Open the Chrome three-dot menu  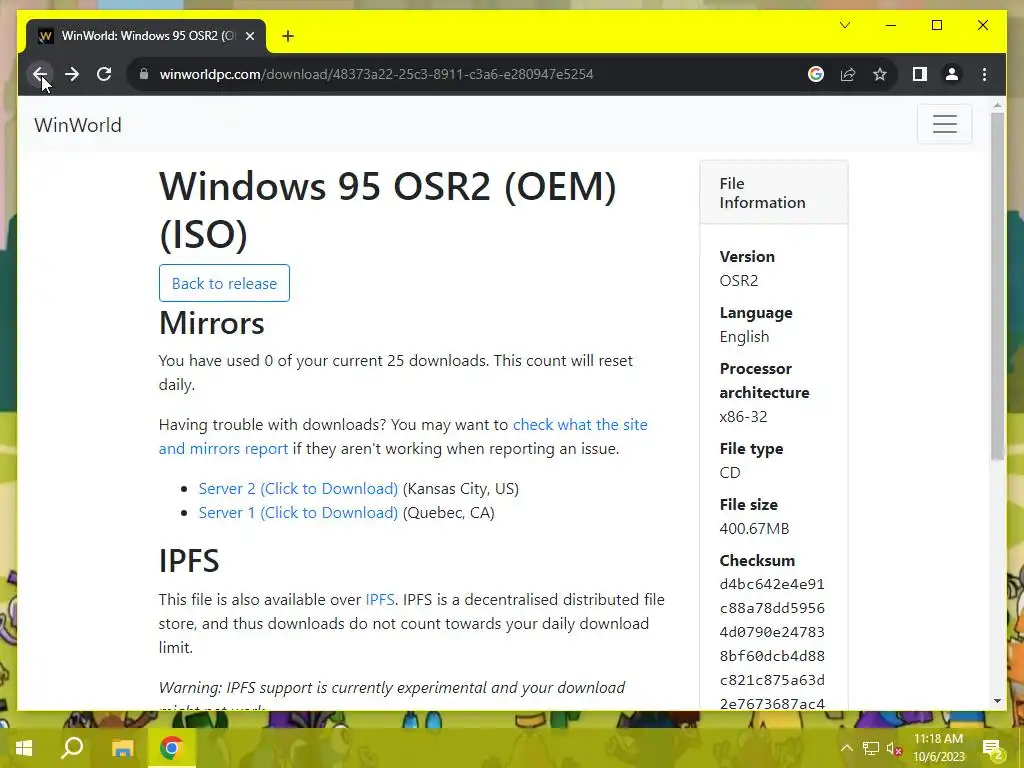pos(984,74)
